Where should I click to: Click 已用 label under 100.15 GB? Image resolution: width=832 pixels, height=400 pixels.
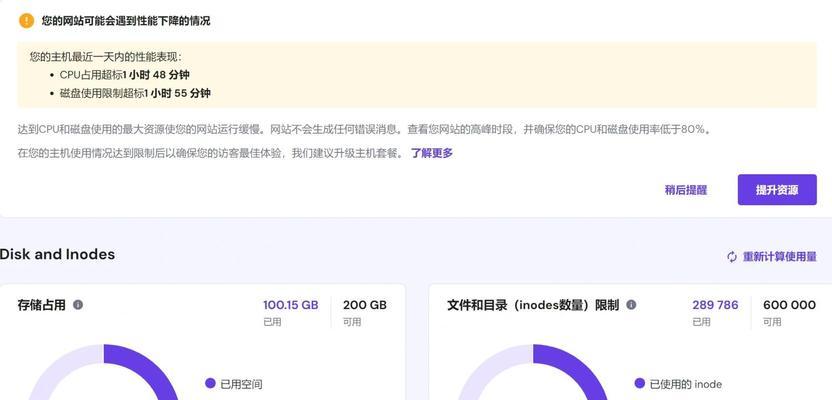coord(272,321)
